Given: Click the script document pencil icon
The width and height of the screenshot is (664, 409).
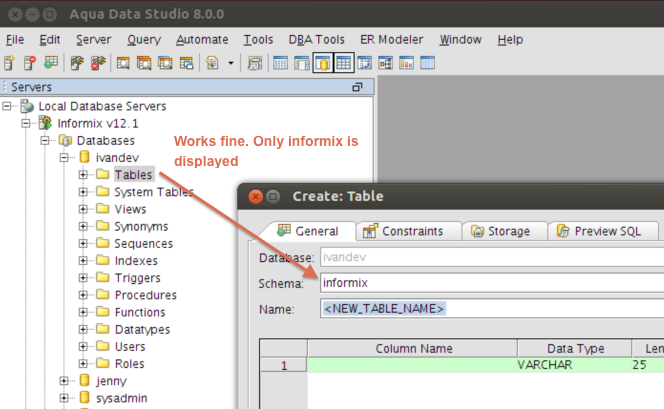Looking at the screenshot, I should [212, 63].
